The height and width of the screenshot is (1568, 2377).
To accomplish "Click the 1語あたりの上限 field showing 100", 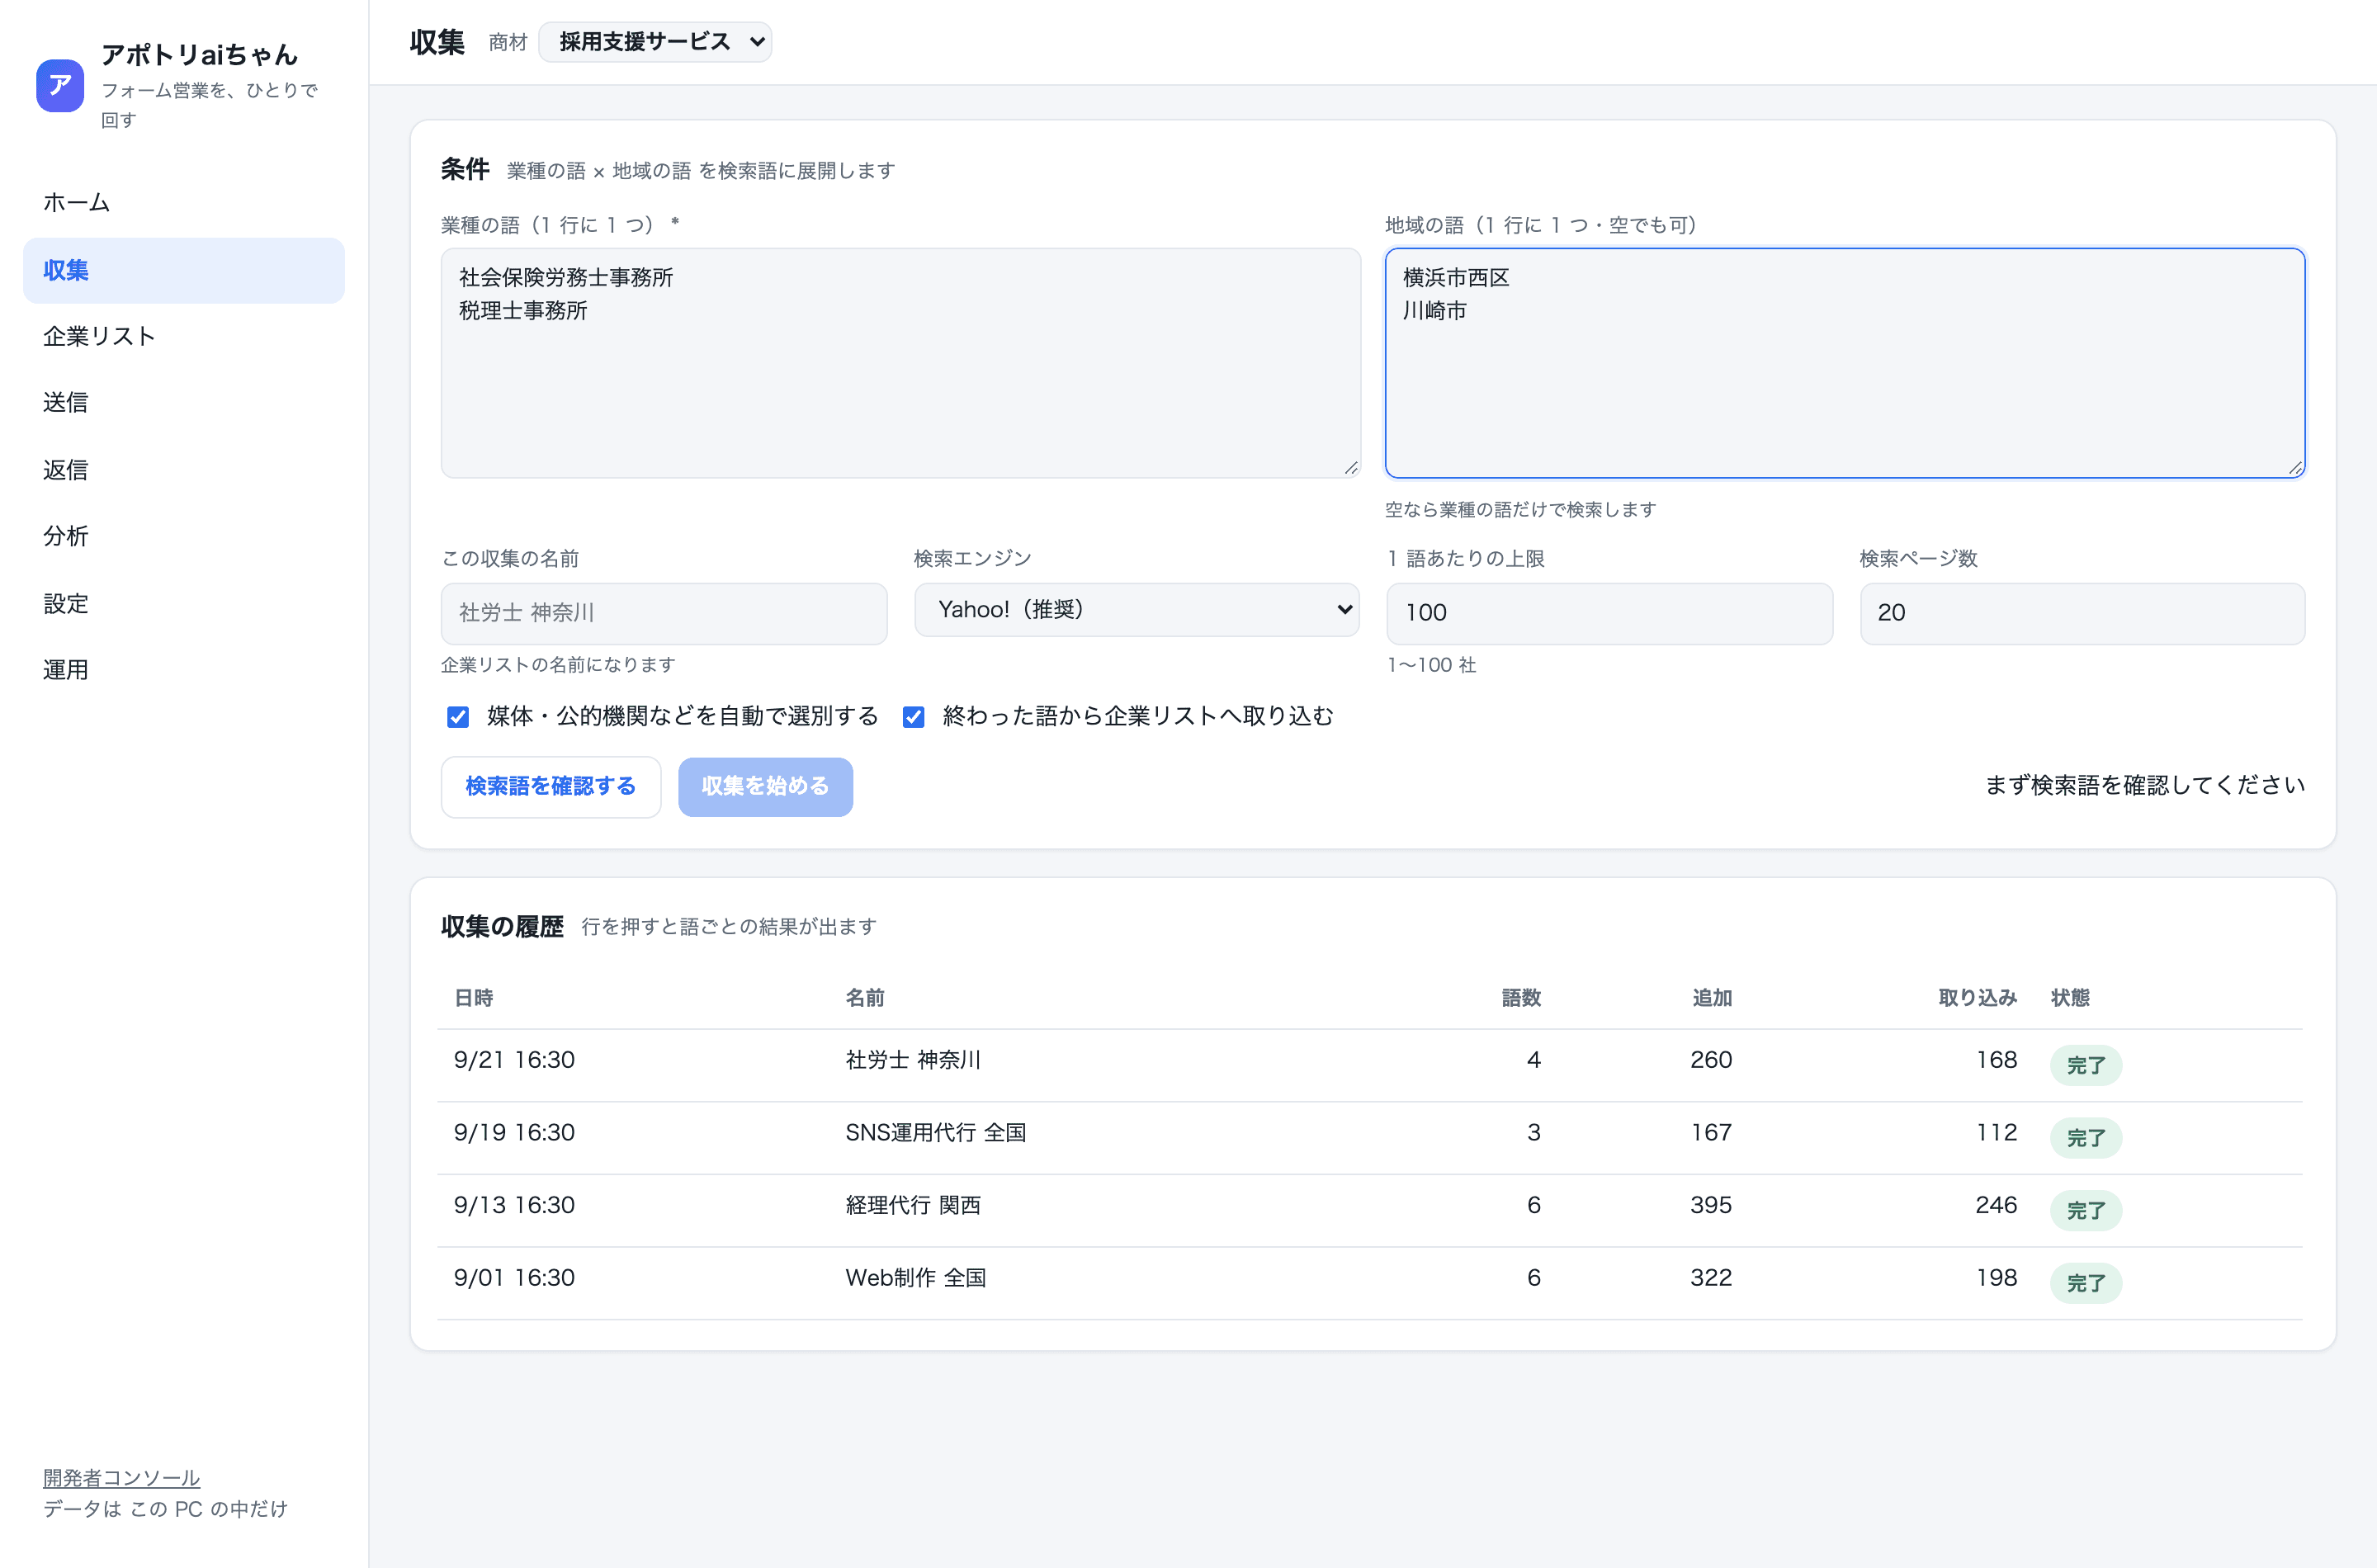I will pos(1609,614).
